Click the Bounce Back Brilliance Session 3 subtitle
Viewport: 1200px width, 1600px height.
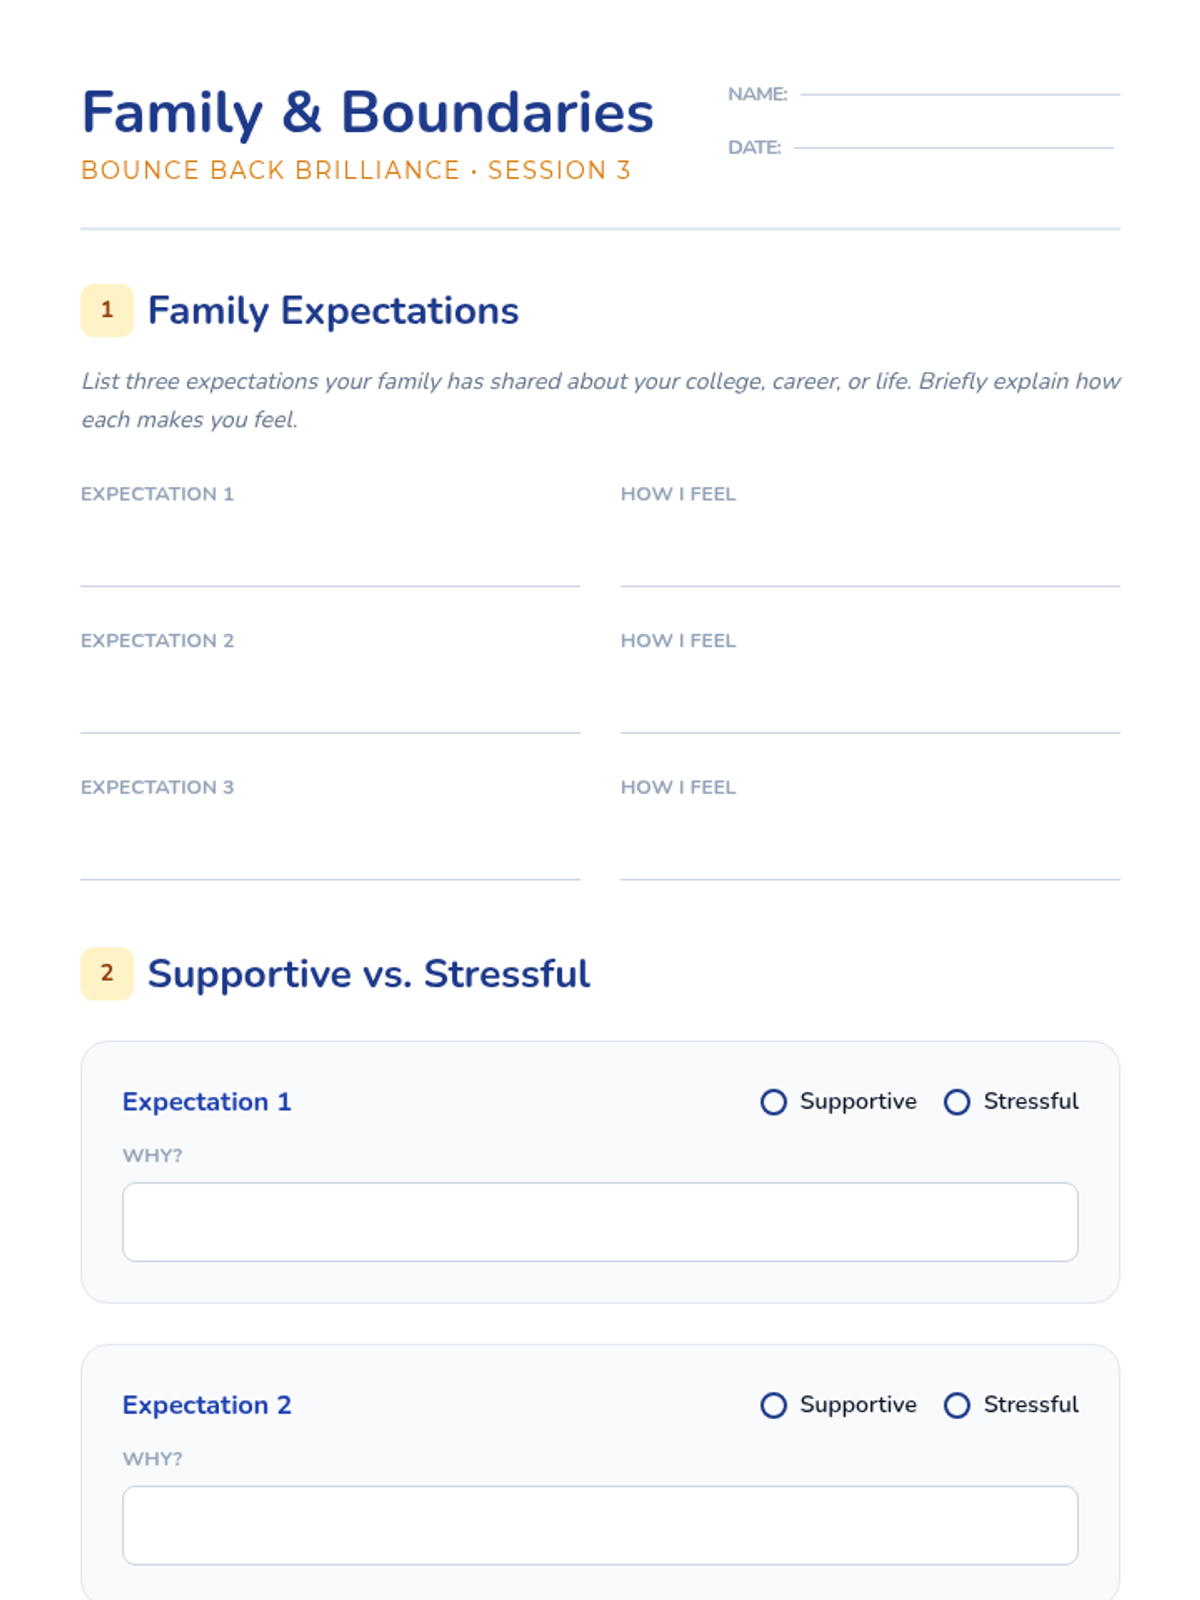coord(356,170)
